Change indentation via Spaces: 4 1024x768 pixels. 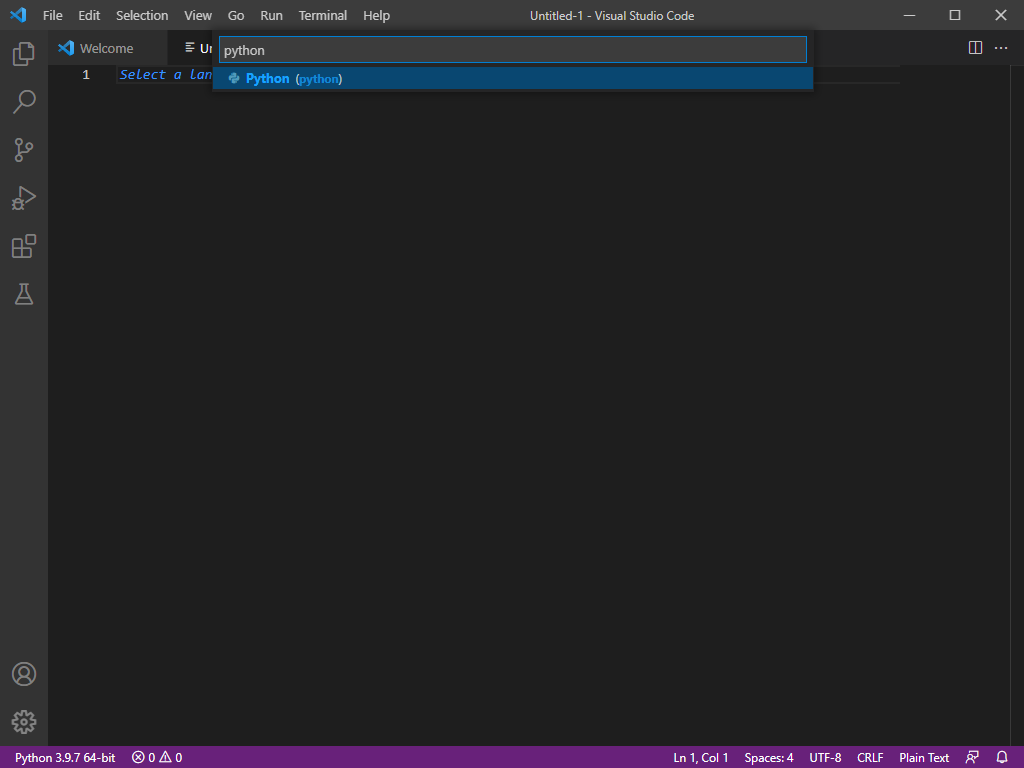[769, 758]
